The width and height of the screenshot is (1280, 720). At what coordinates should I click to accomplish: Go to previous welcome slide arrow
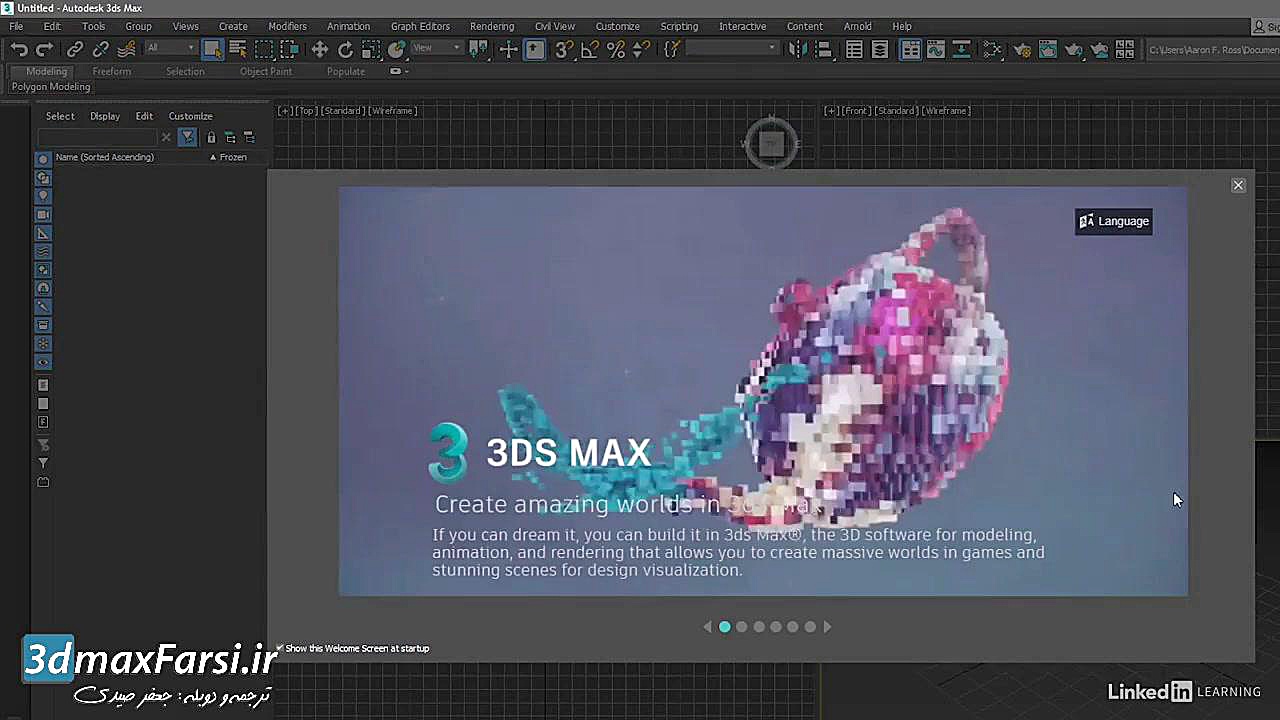pyautogui.click(x=708, y=627)
